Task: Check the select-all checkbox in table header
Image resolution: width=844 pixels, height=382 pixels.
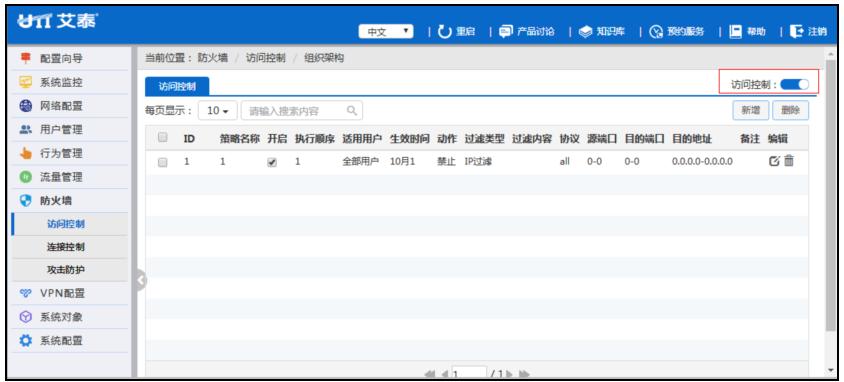Action: tap(163, 138)
